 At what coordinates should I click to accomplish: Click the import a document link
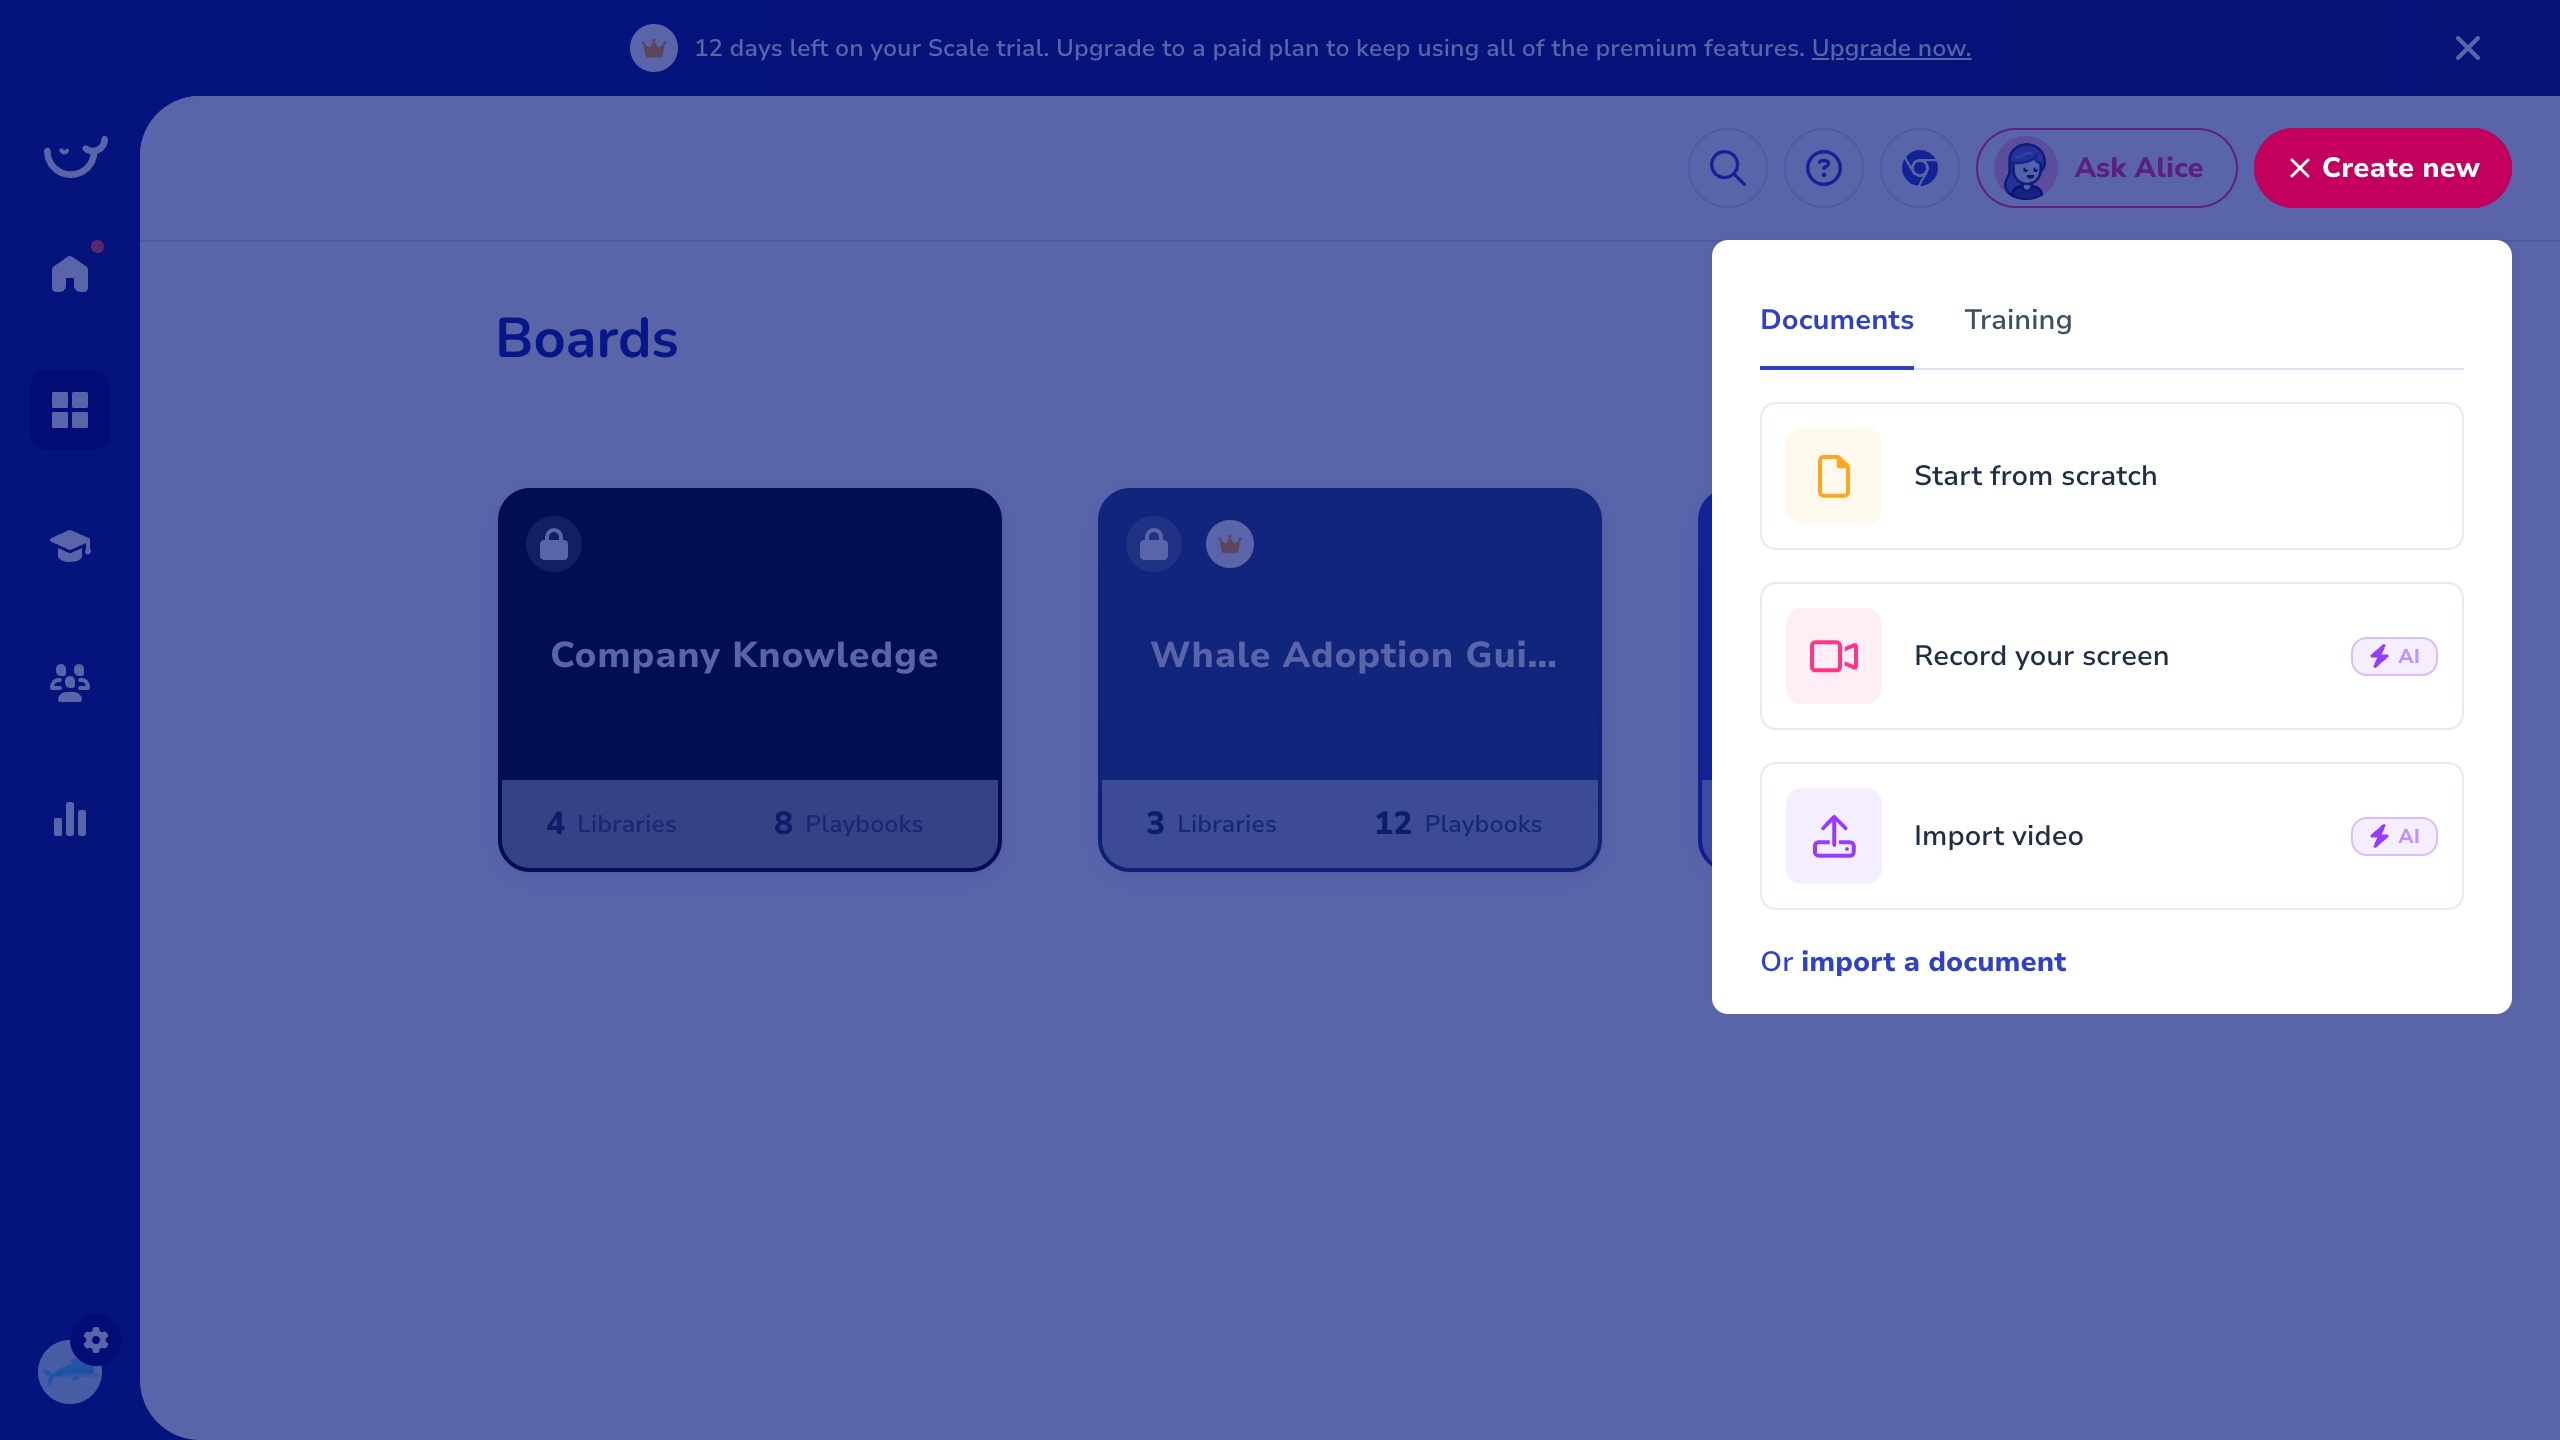tap(1932, 962)
